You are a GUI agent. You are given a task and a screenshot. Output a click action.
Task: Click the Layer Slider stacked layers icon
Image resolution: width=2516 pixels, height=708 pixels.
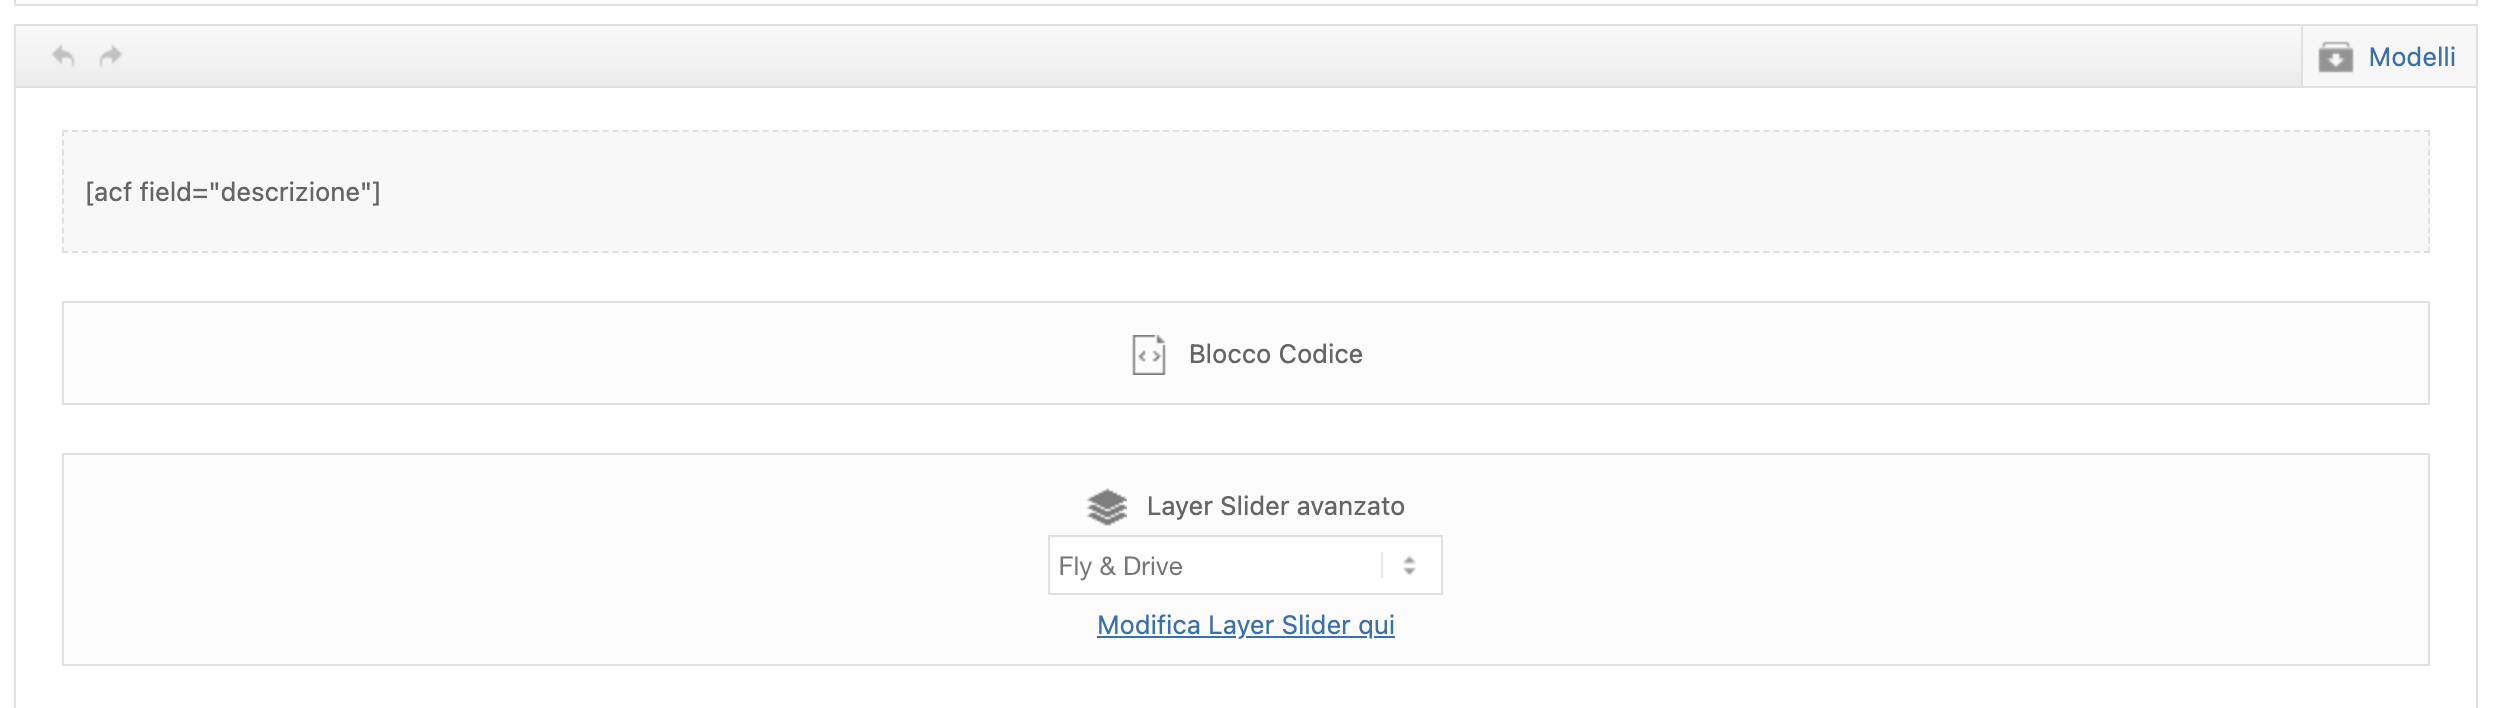point(1106,507)
